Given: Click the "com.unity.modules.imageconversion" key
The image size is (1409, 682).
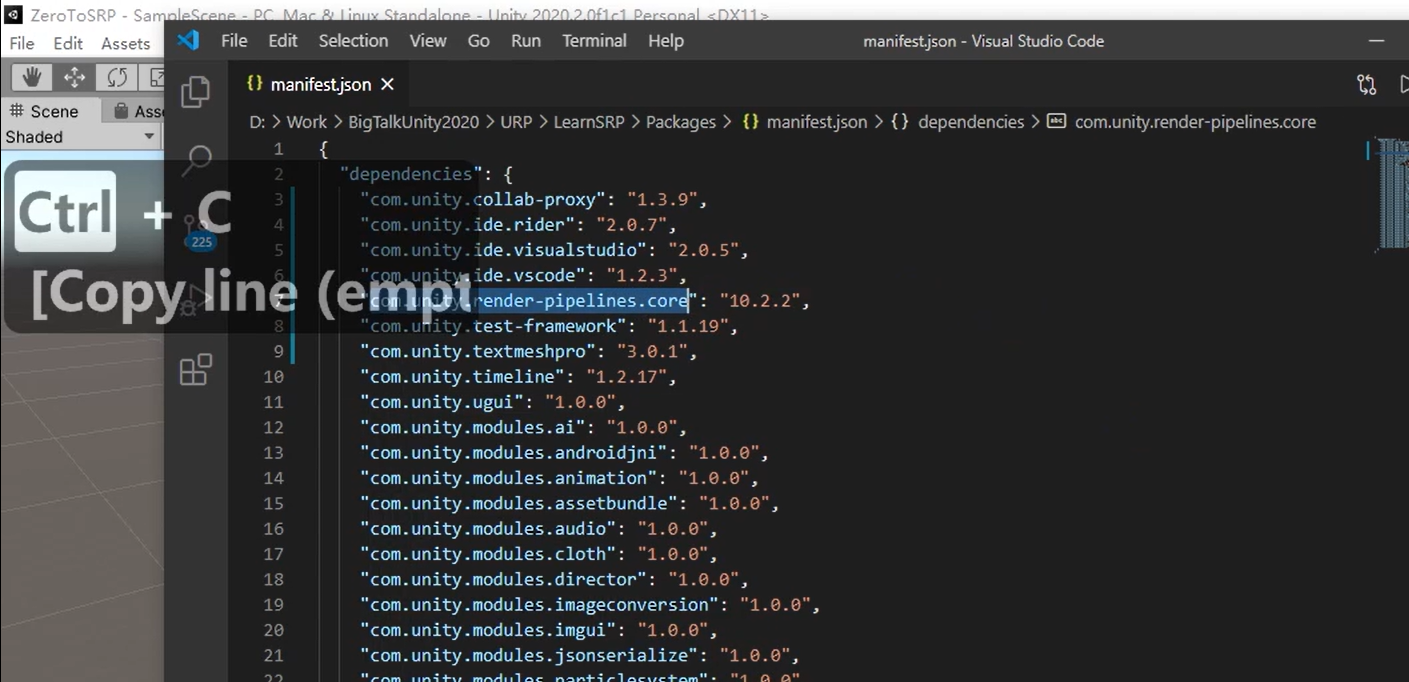Looking at the screenshot, I should [540, 605].
